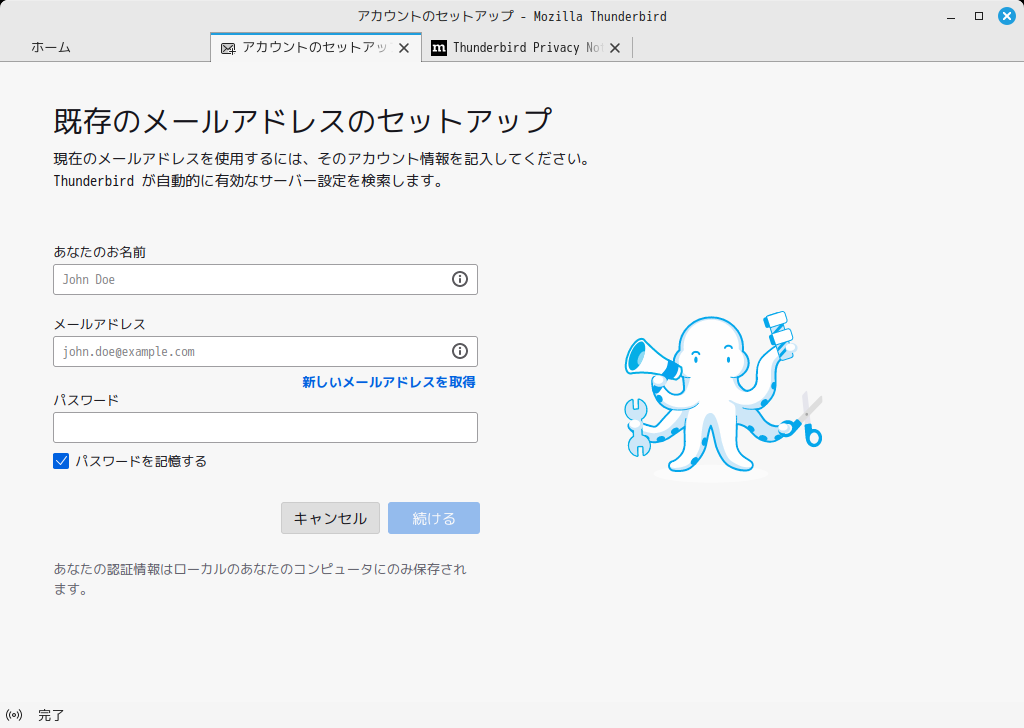Close the アカウントのセットアップ tab
Image resolution: width=1024 pixels, height=728 pixels.
[x=404, y=48]
